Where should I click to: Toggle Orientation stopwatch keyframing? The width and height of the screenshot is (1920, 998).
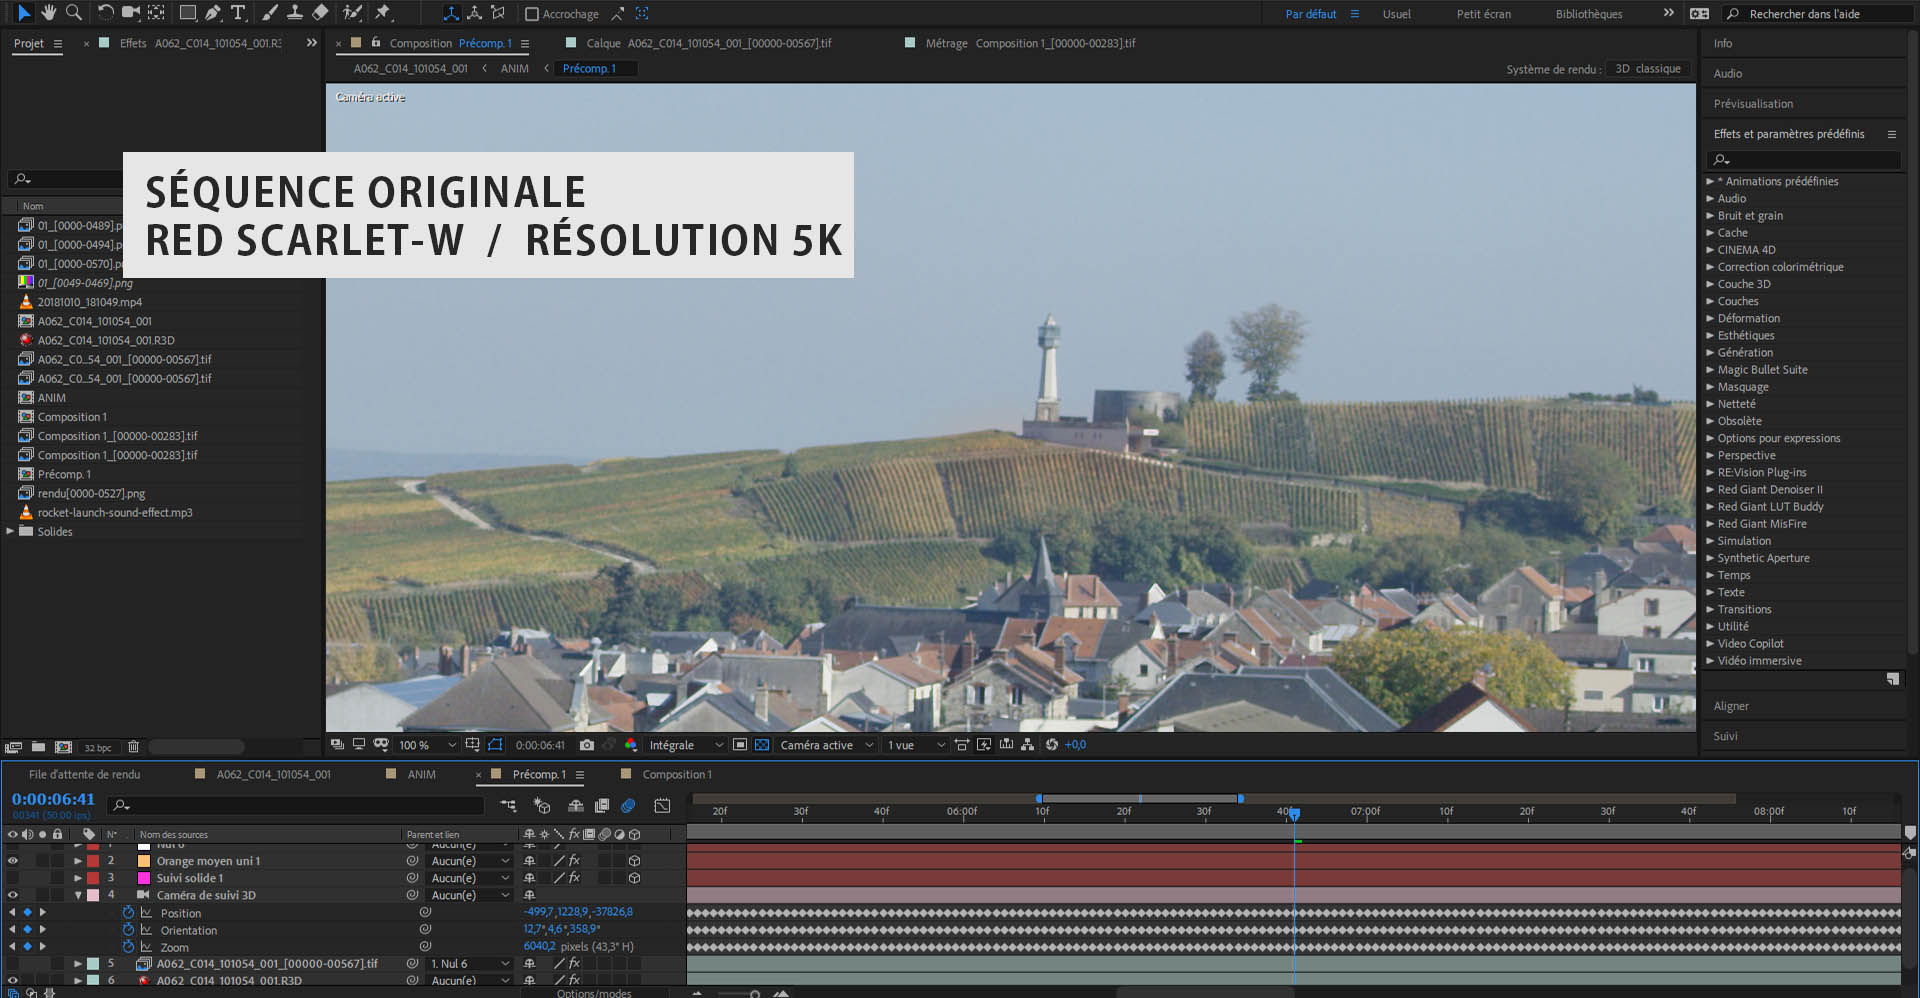[128, 930]
